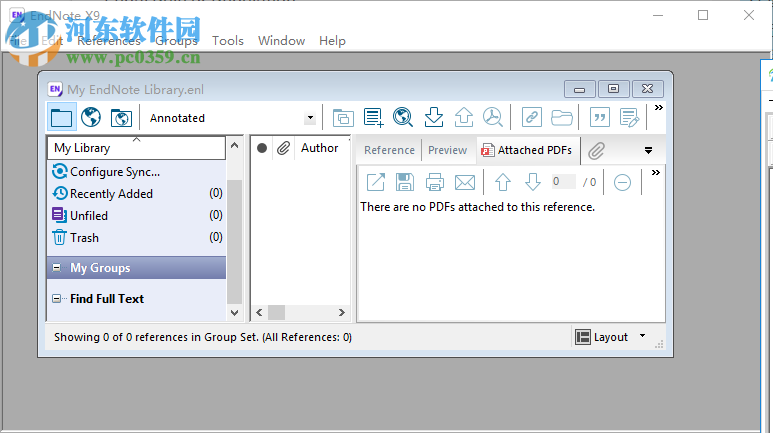
Task: Open the Layout dropdown
Action: [611, 337]
